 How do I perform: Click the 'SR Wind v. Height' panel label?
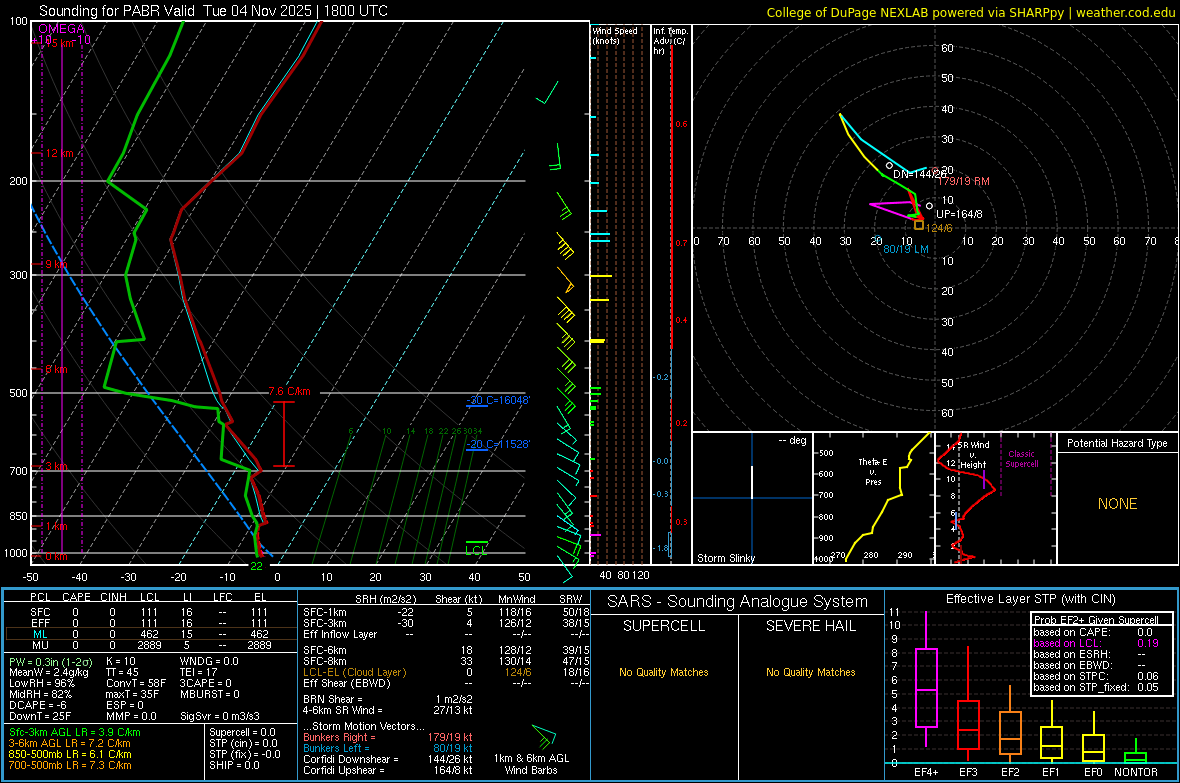click(x=973, y=455)
